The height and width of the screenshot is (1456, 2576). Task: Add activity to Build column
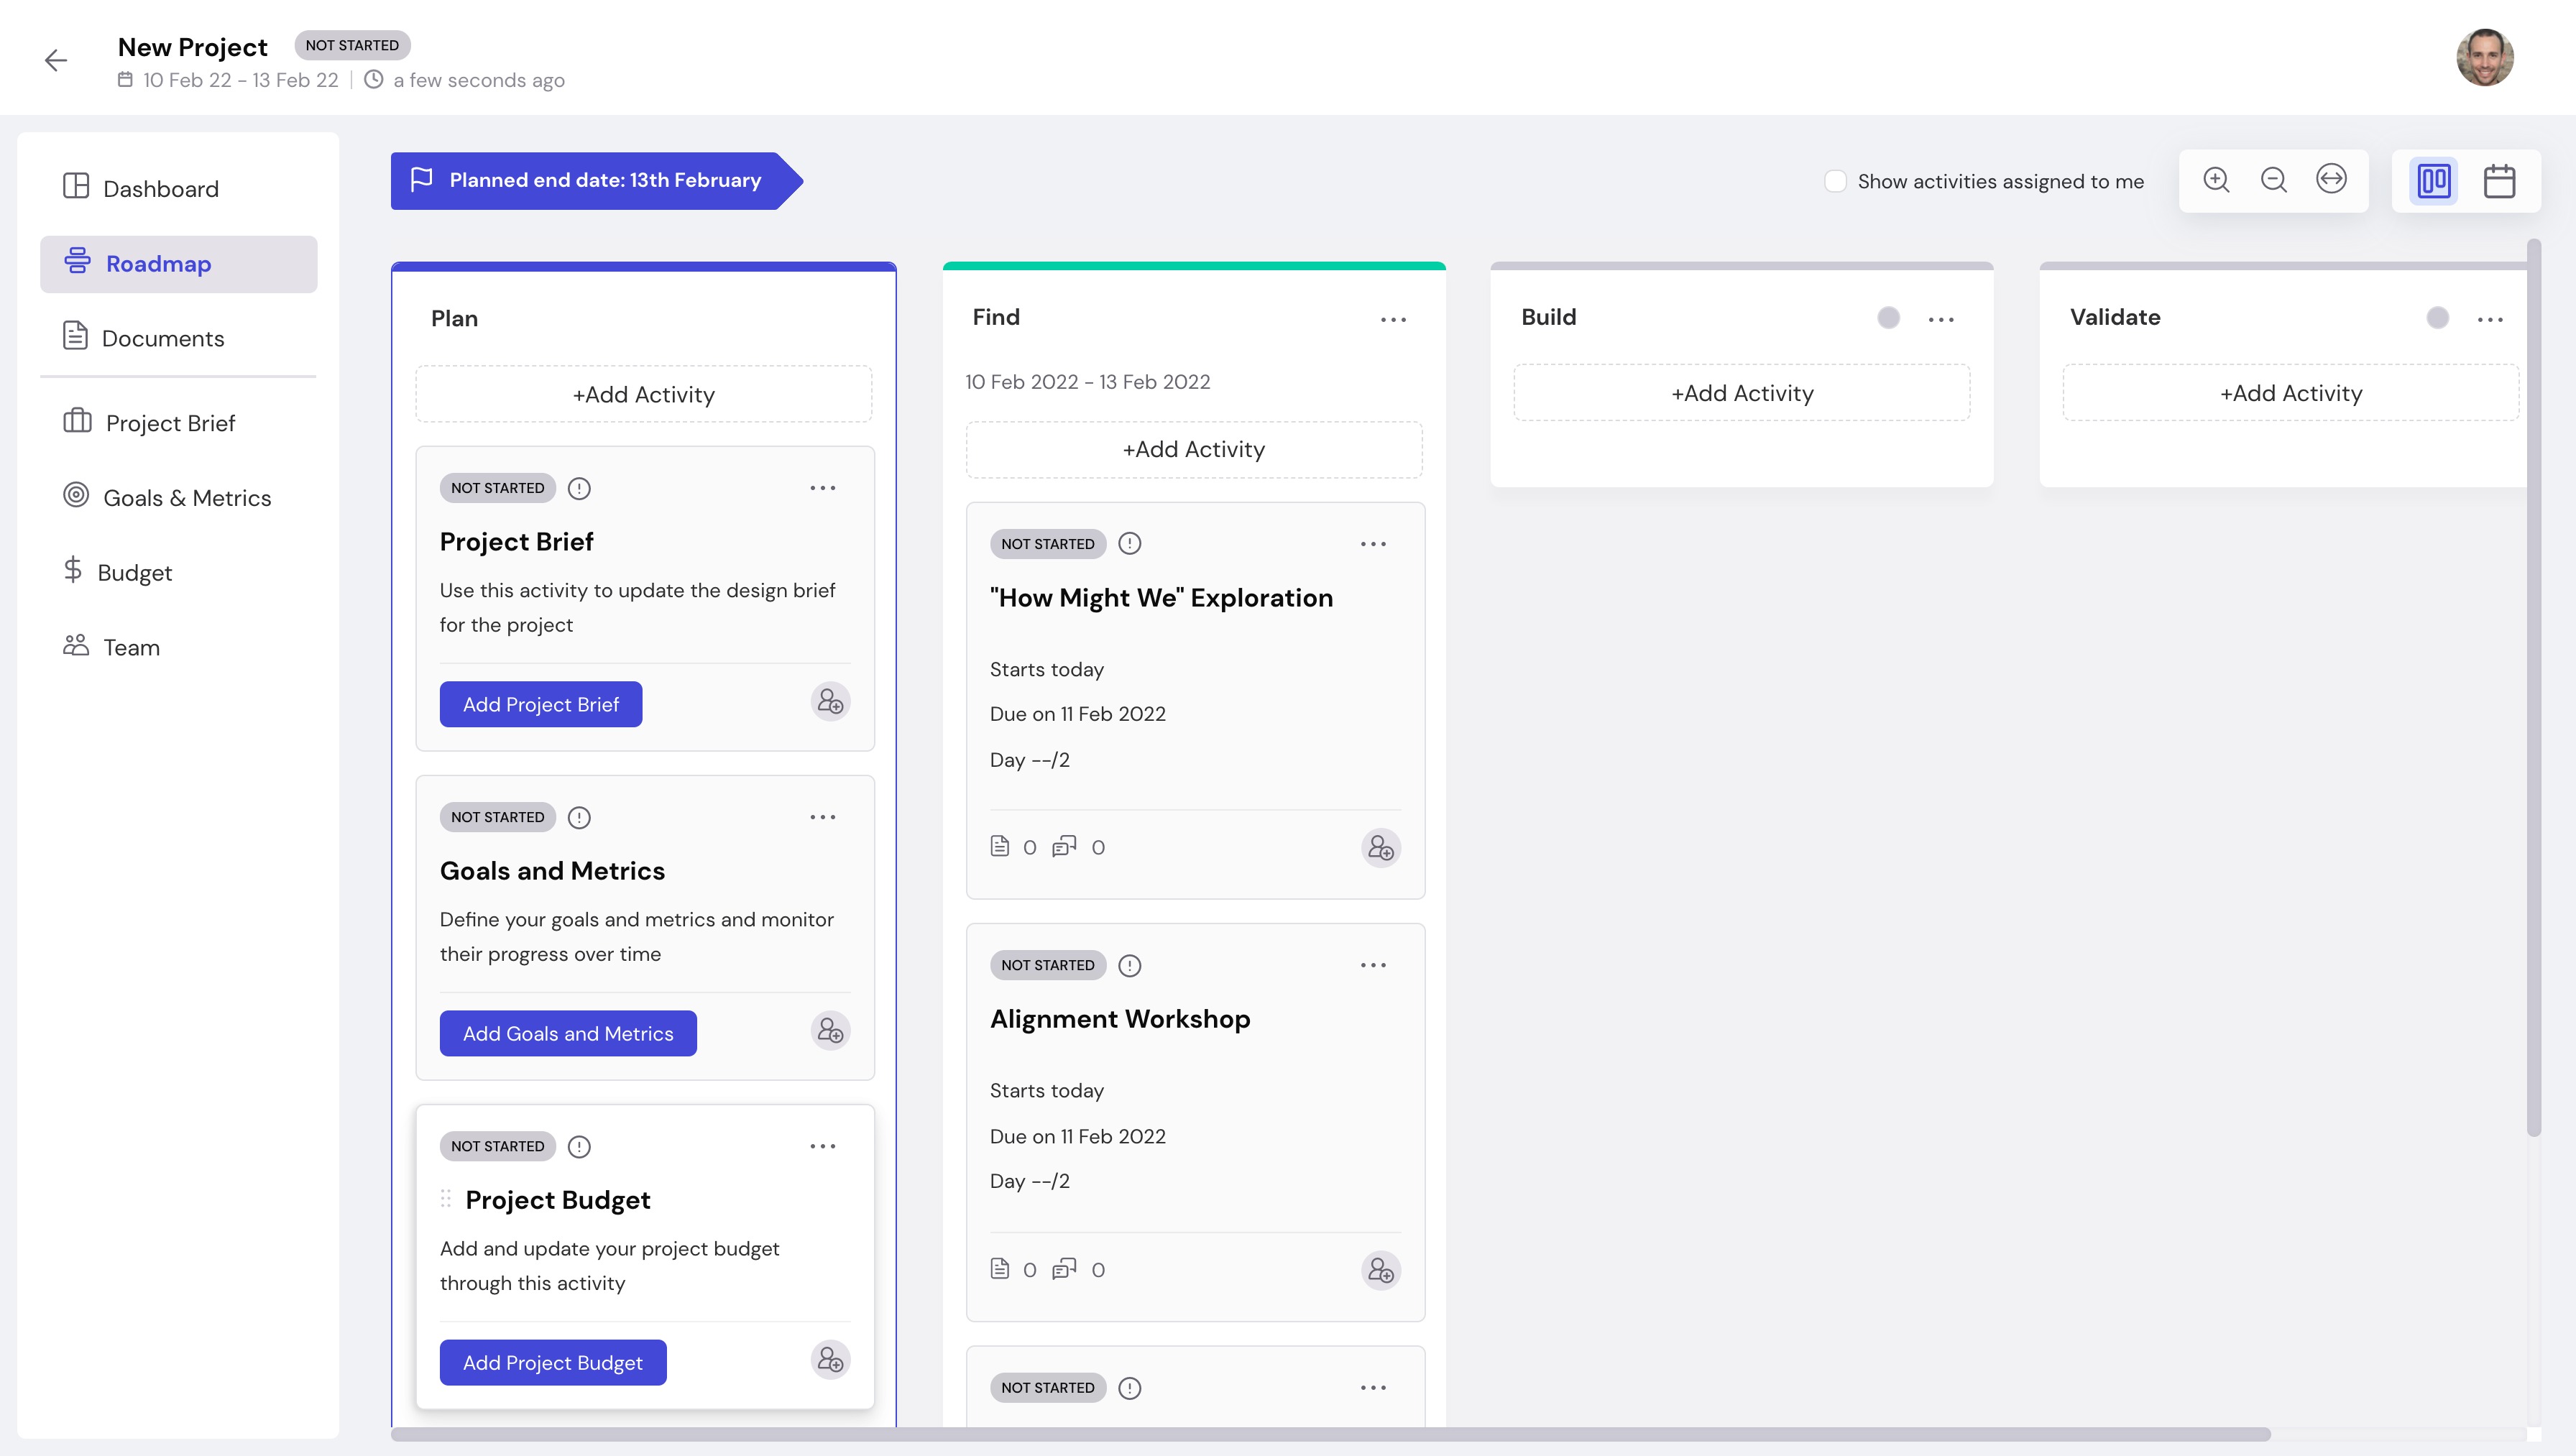pyautogui.click(x=1742, y=393)
